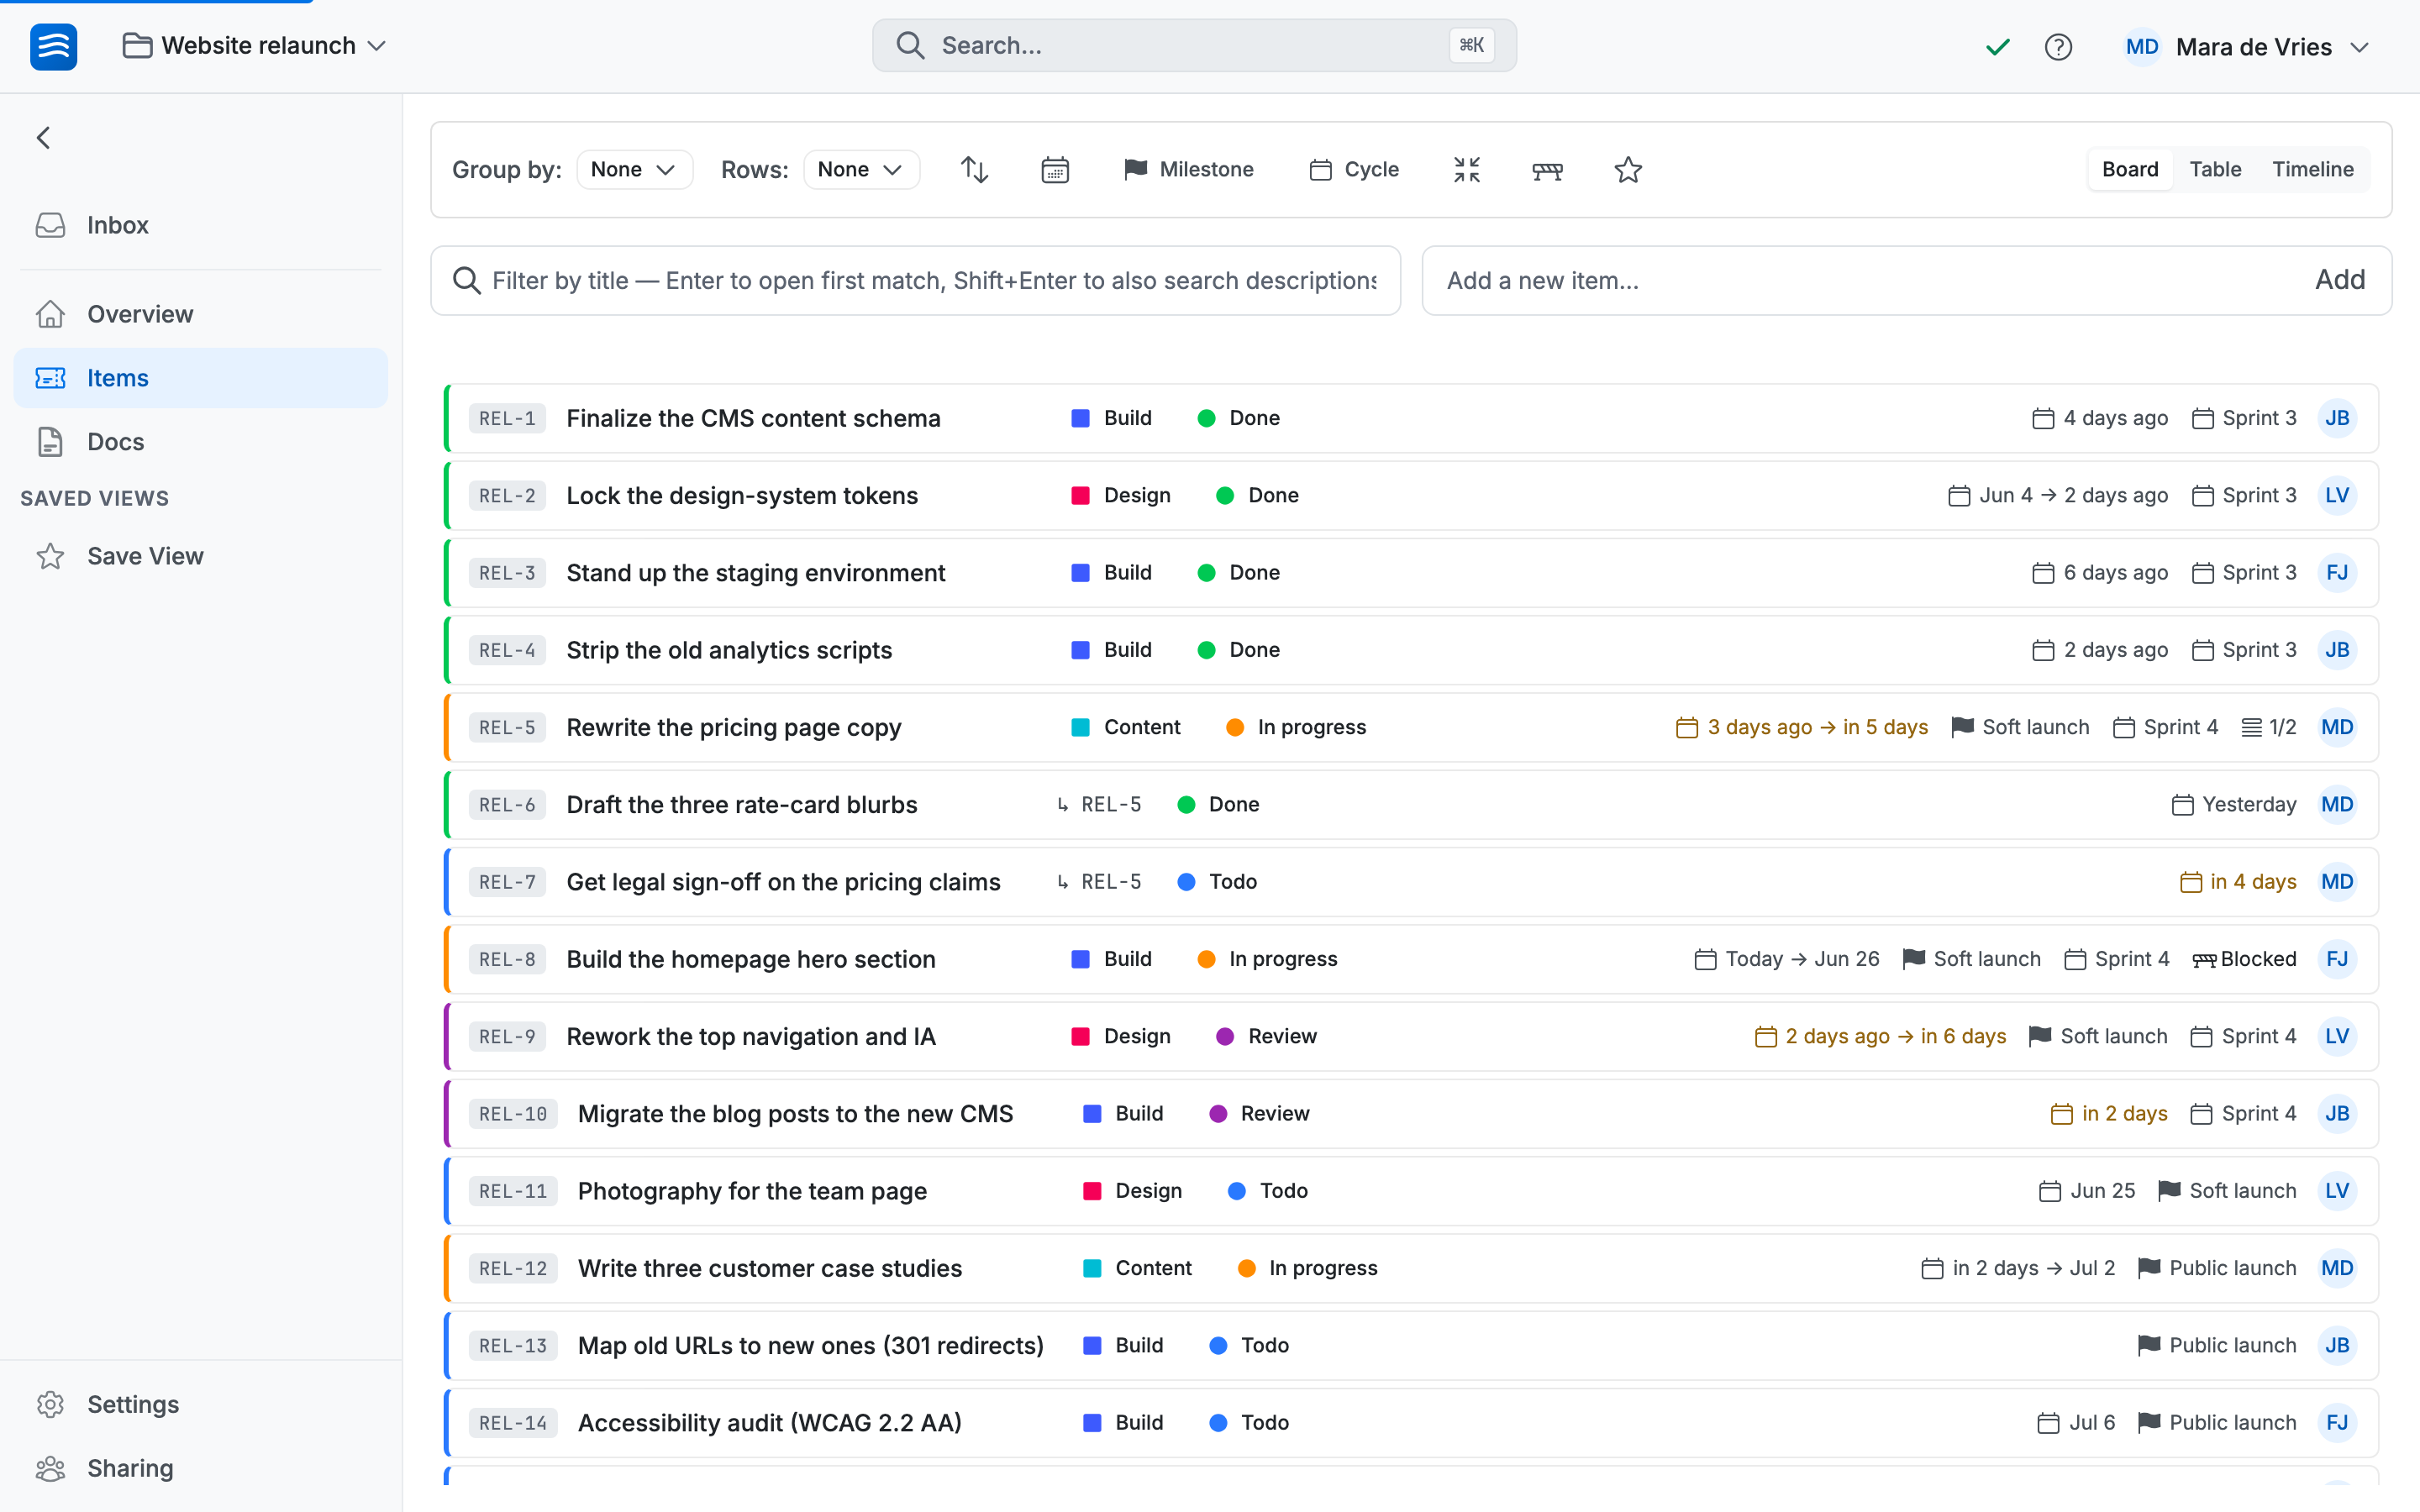Click JB avatar on REL-1 row
Screen dimensions: 2420x1512
click(x=2337, y=418)
